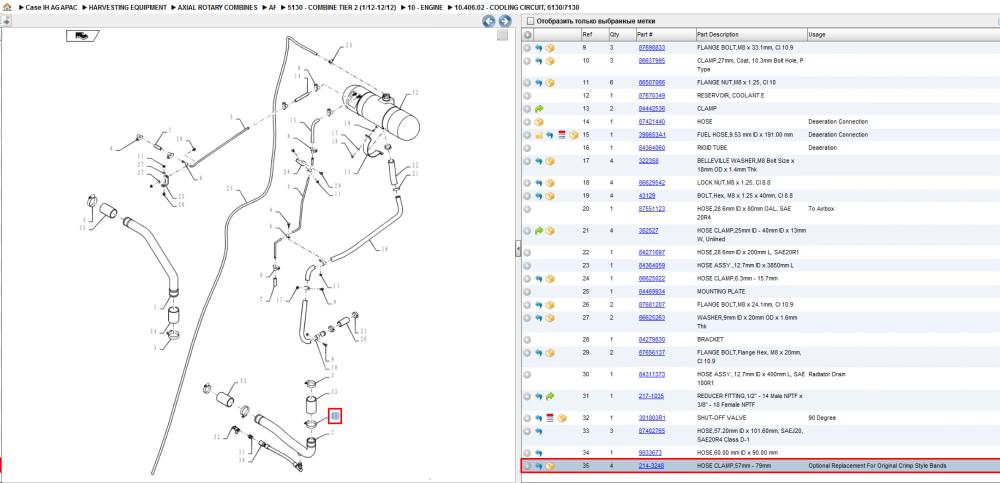Click the combine machine illustration icon
Screen dimensions: 1000x483
tap(83, 36)
